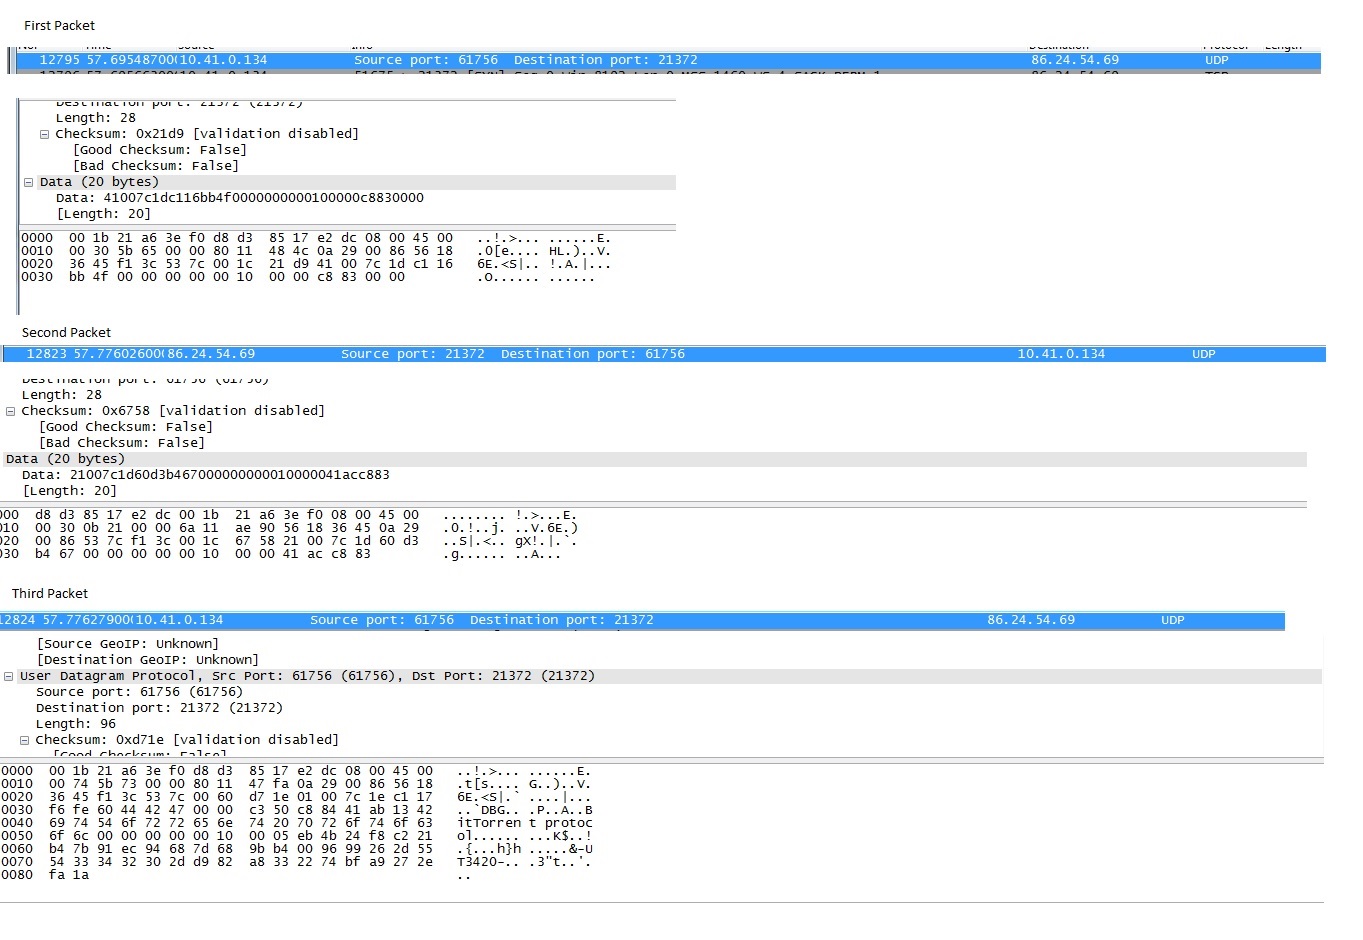Select '[Bad Checksum: False]' under Checksum 0x21d9
Image resolution: width=1363 pixels, height=940 pixels.
(156, 166)
